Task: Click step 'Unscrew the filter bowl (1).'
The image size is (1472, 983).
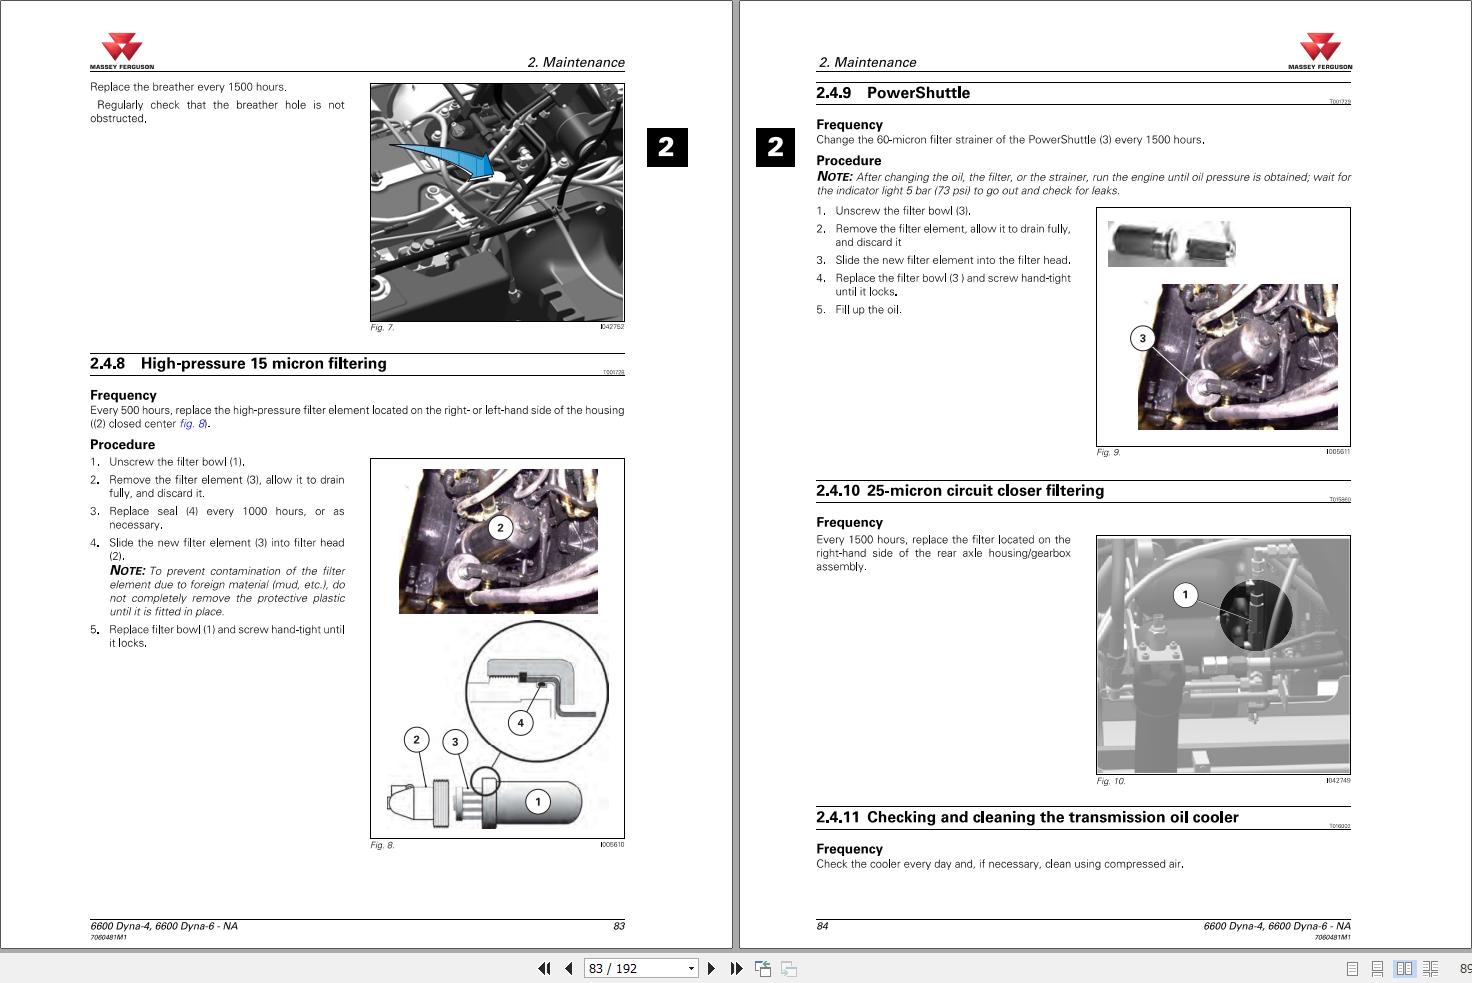Action: tap(177, 462)
